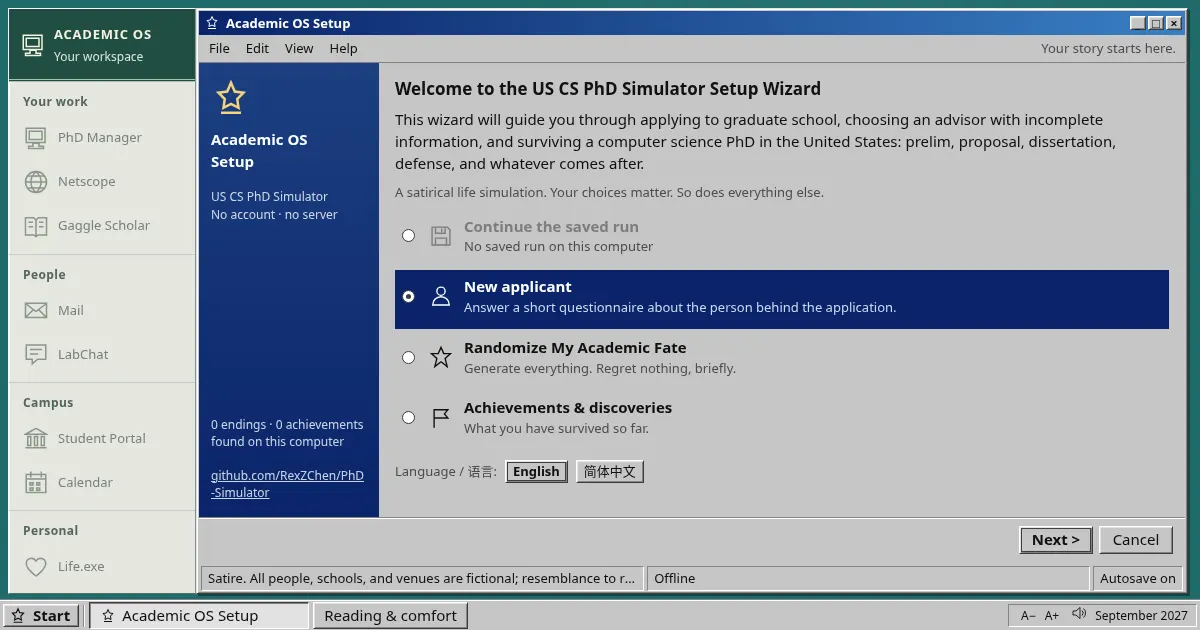Open the GitHub PhD-Simulator link
Image resolution: width=1200 pixels, height=630 pixels.
tap(287, 484)
